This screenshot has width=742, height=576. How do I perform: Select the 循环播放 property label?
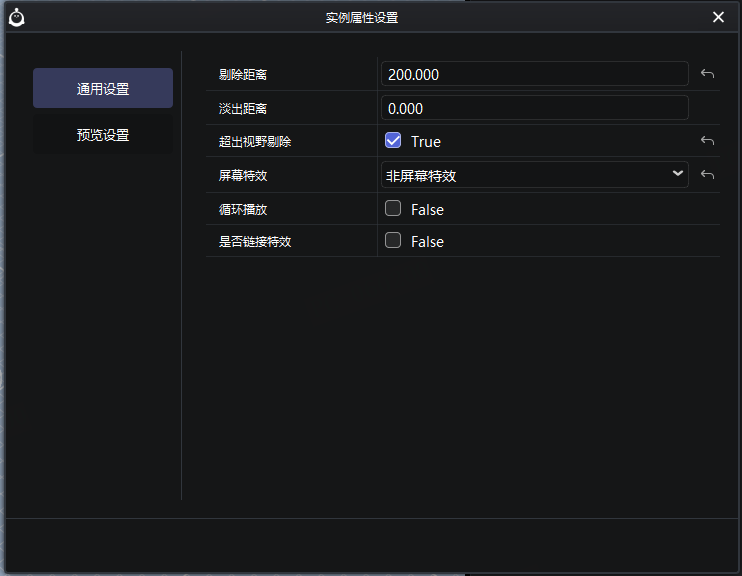pyautogui.click(x=243, y=209)
